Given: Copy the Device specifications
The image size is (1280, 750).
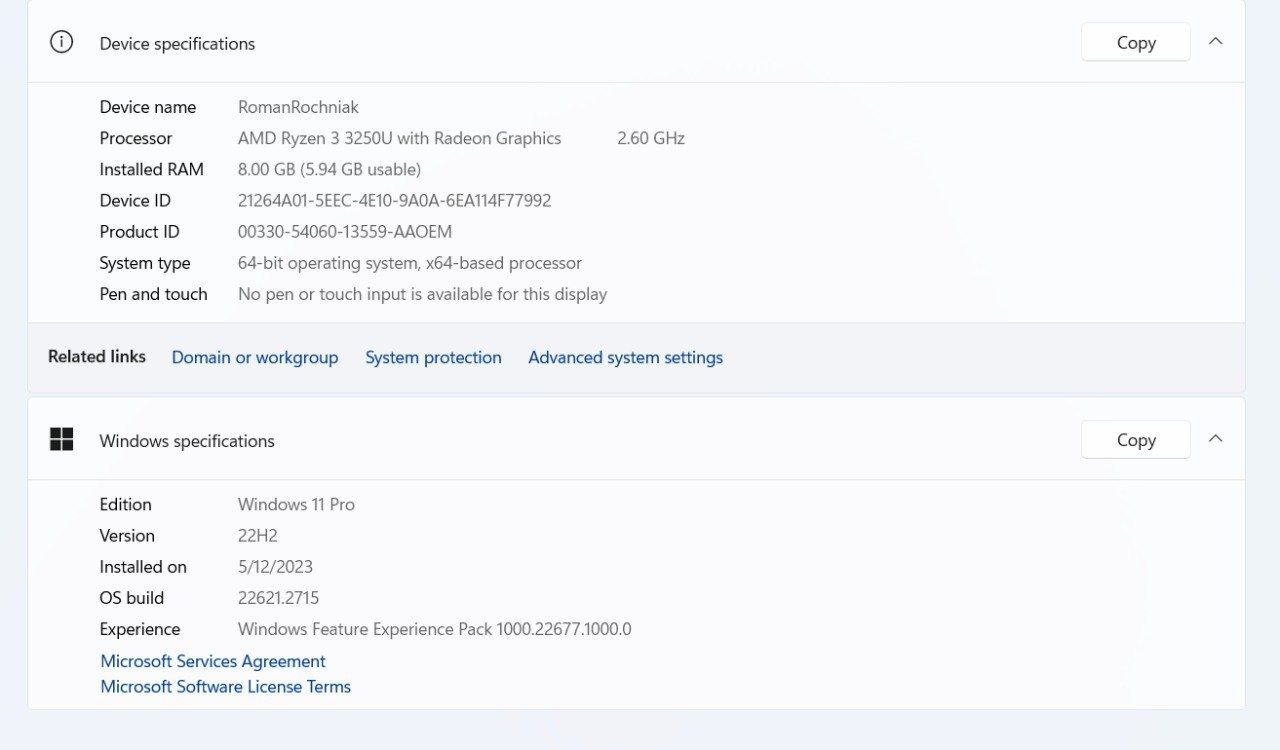Looking at the screenshot, I should (1136, 42).
